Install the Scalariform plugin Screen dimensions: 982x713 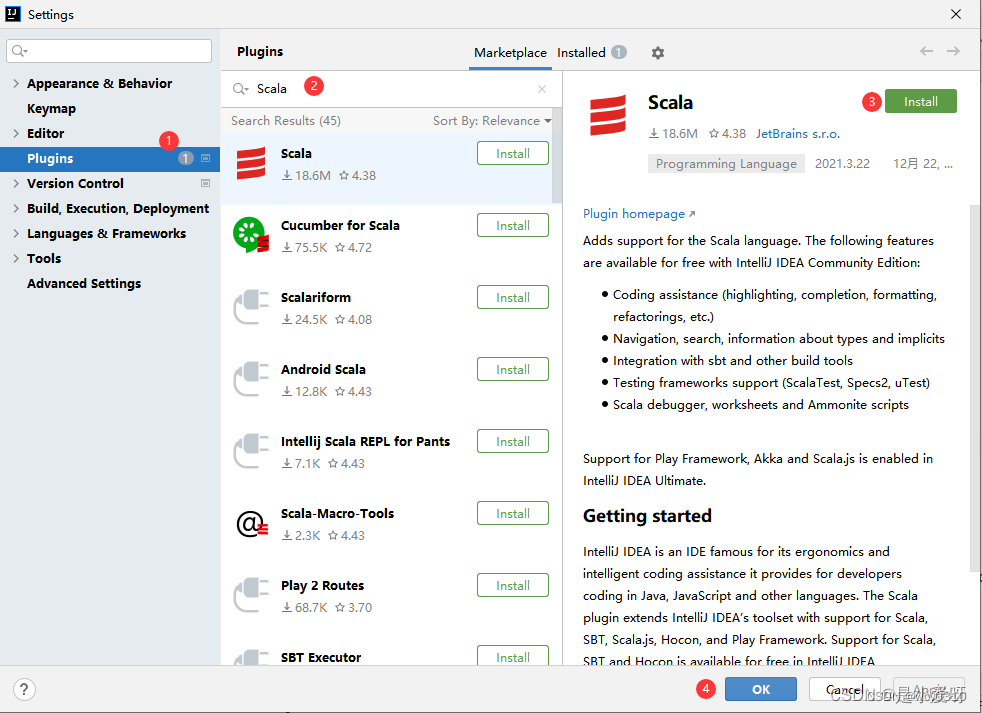[513, 298]
